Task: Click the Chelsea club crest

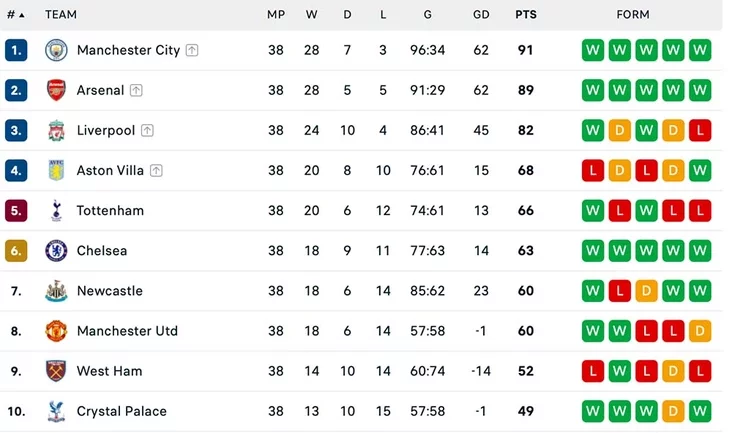Action: [56, 251]
